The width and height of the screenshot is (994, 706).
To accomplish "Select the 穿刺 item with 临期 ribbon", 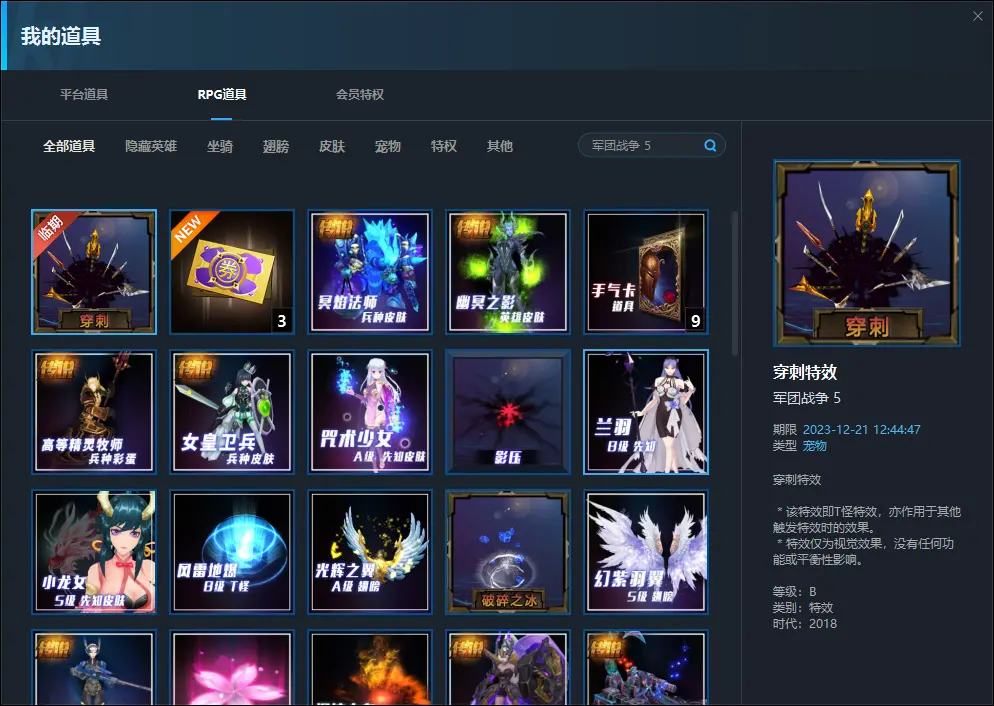I will 94,272.
